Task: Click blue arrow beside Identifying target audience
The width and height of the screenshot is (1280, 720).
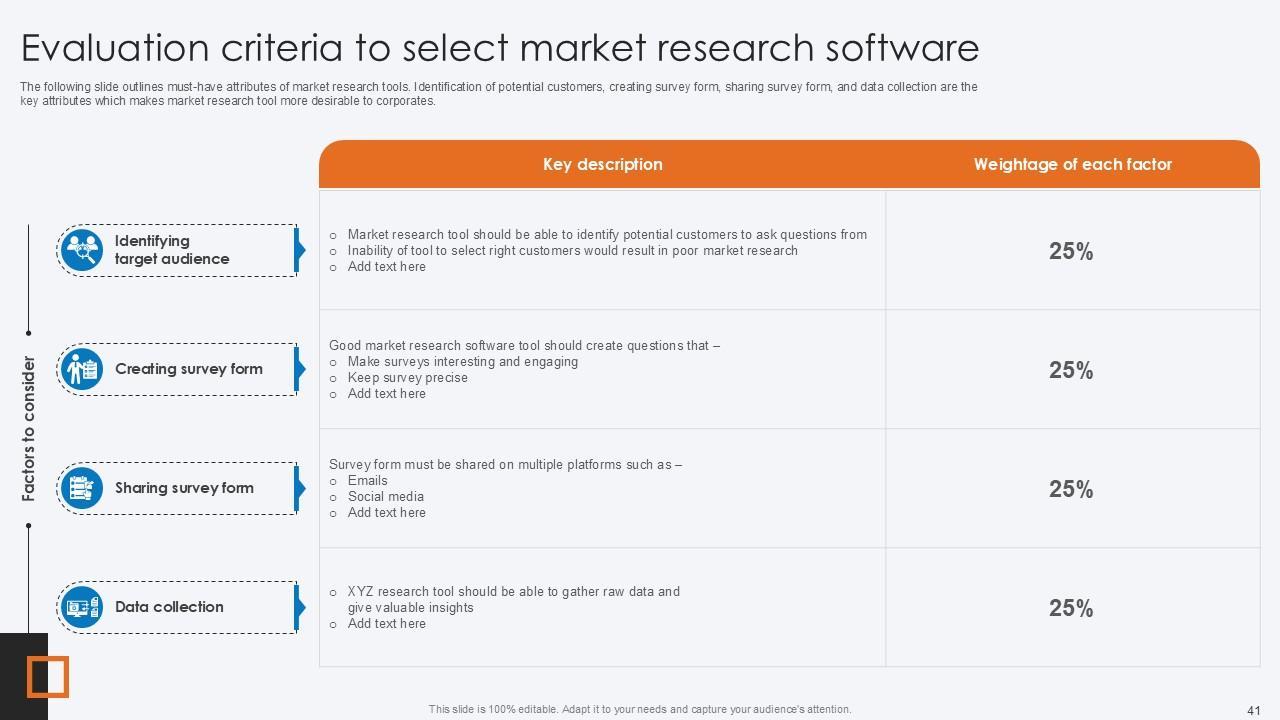Action: (x=299, y=250)
